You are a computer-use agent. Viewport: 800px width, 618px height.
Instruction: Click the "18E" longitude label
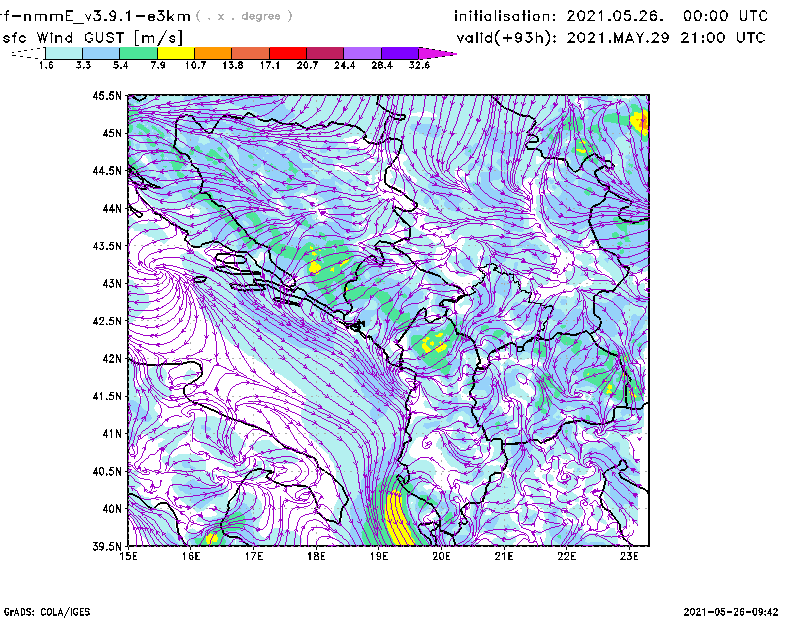point(316,556)
